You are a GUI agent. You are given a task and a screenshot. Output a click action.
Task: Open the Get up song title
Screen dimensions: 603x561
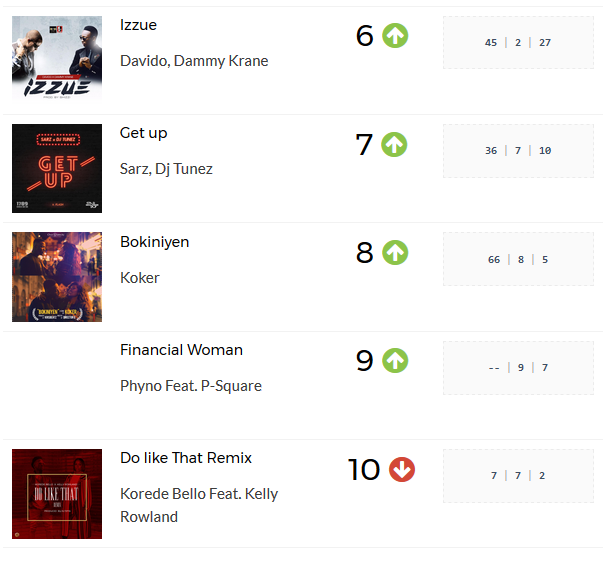tap(143, 133)
